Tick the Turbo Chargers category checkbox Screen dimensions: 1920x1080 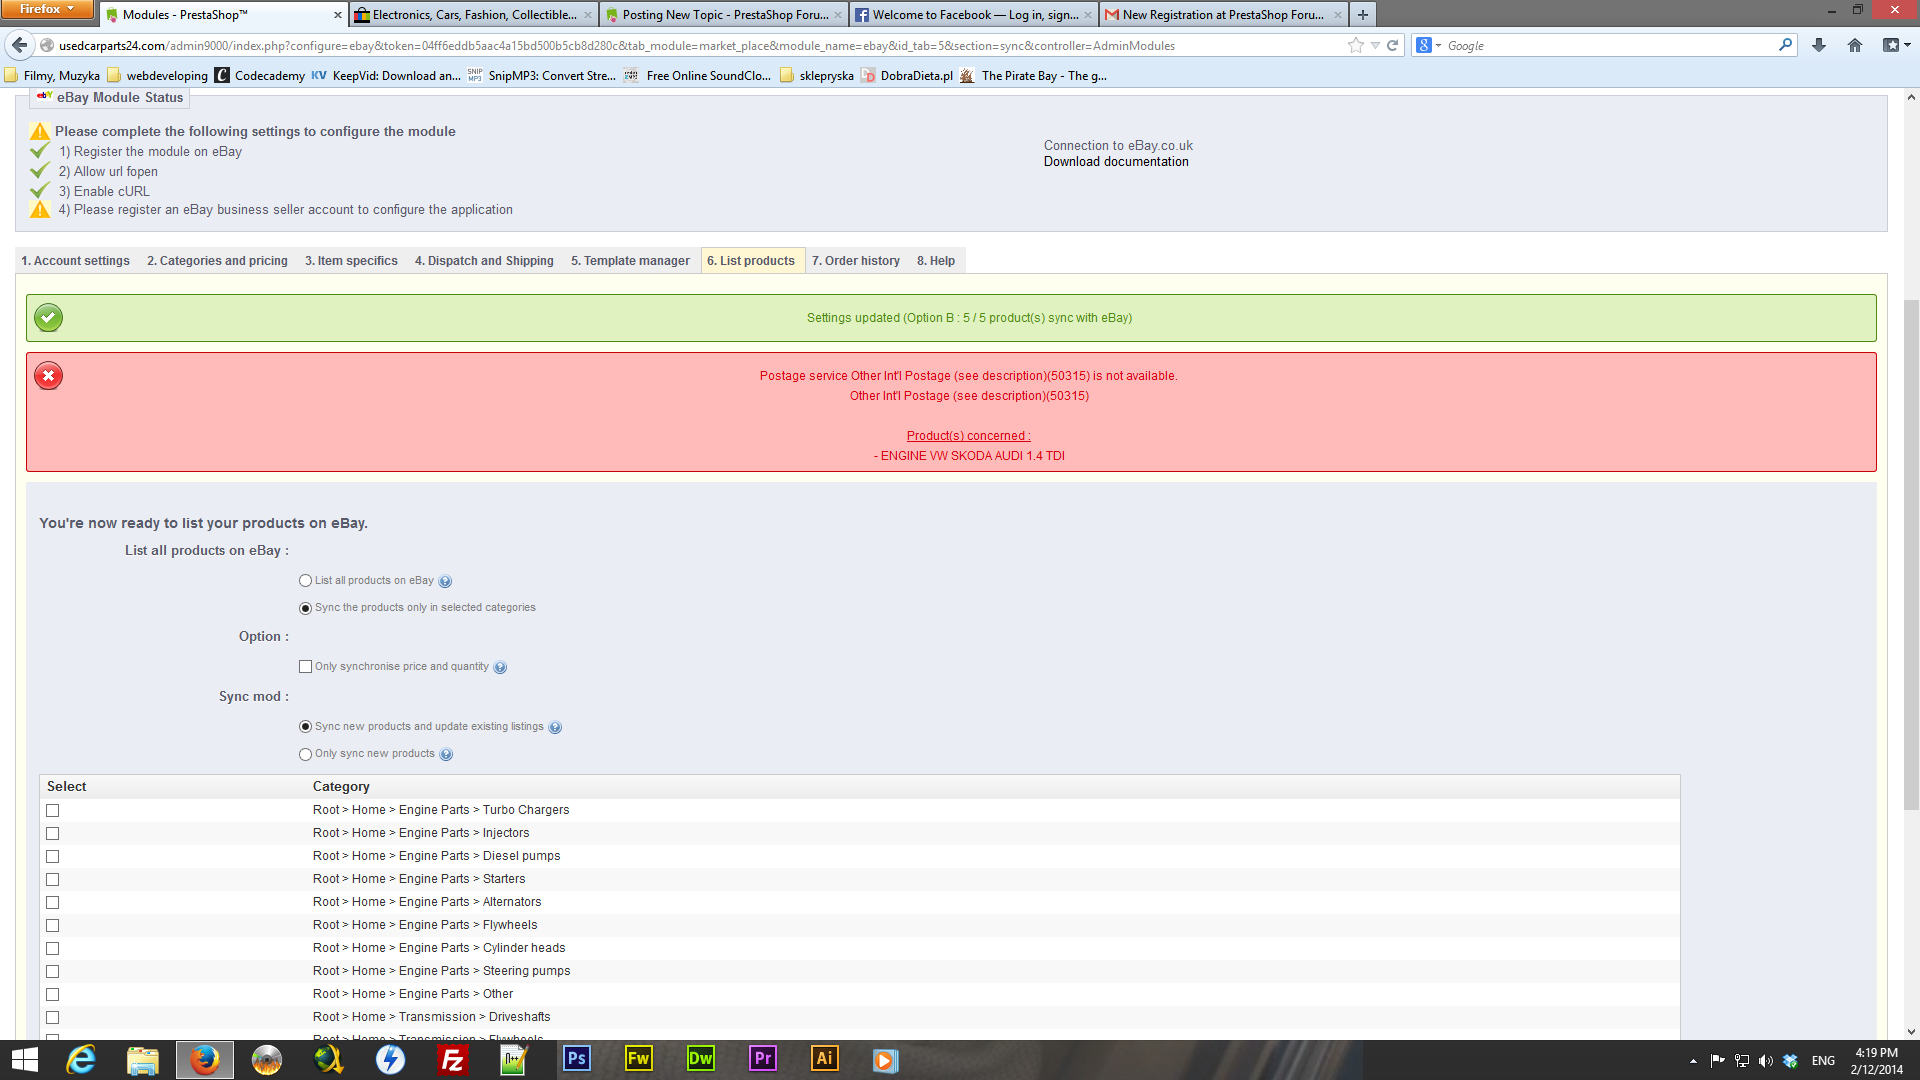point(53,811)
